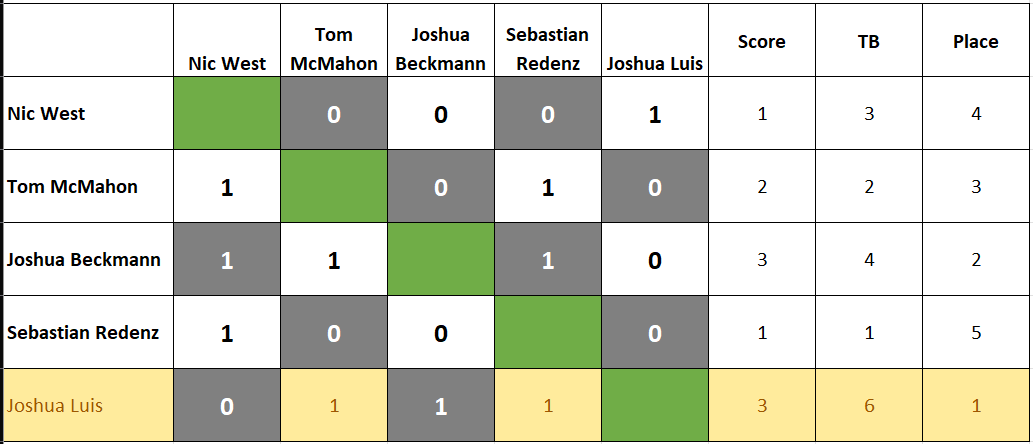
Task: Click the TB column header
Action: [868, 41]
